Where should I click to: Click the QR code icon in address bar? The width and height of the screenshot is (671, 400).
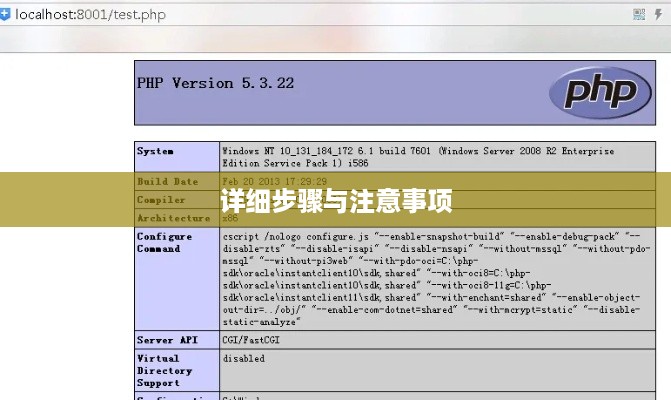639,15
